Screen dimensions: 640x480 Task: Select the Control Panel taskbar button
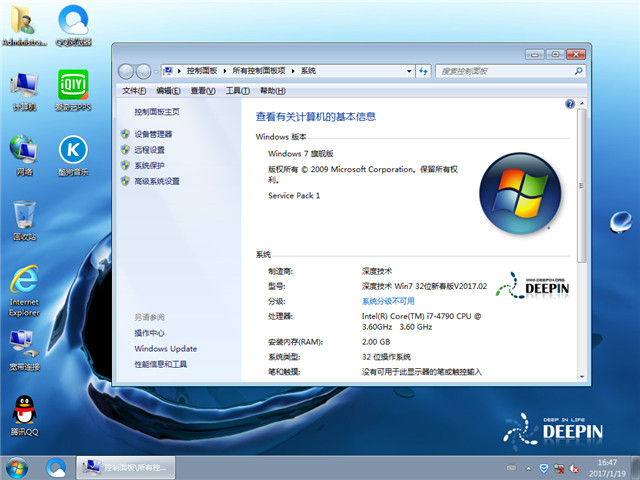coord(126,468)
